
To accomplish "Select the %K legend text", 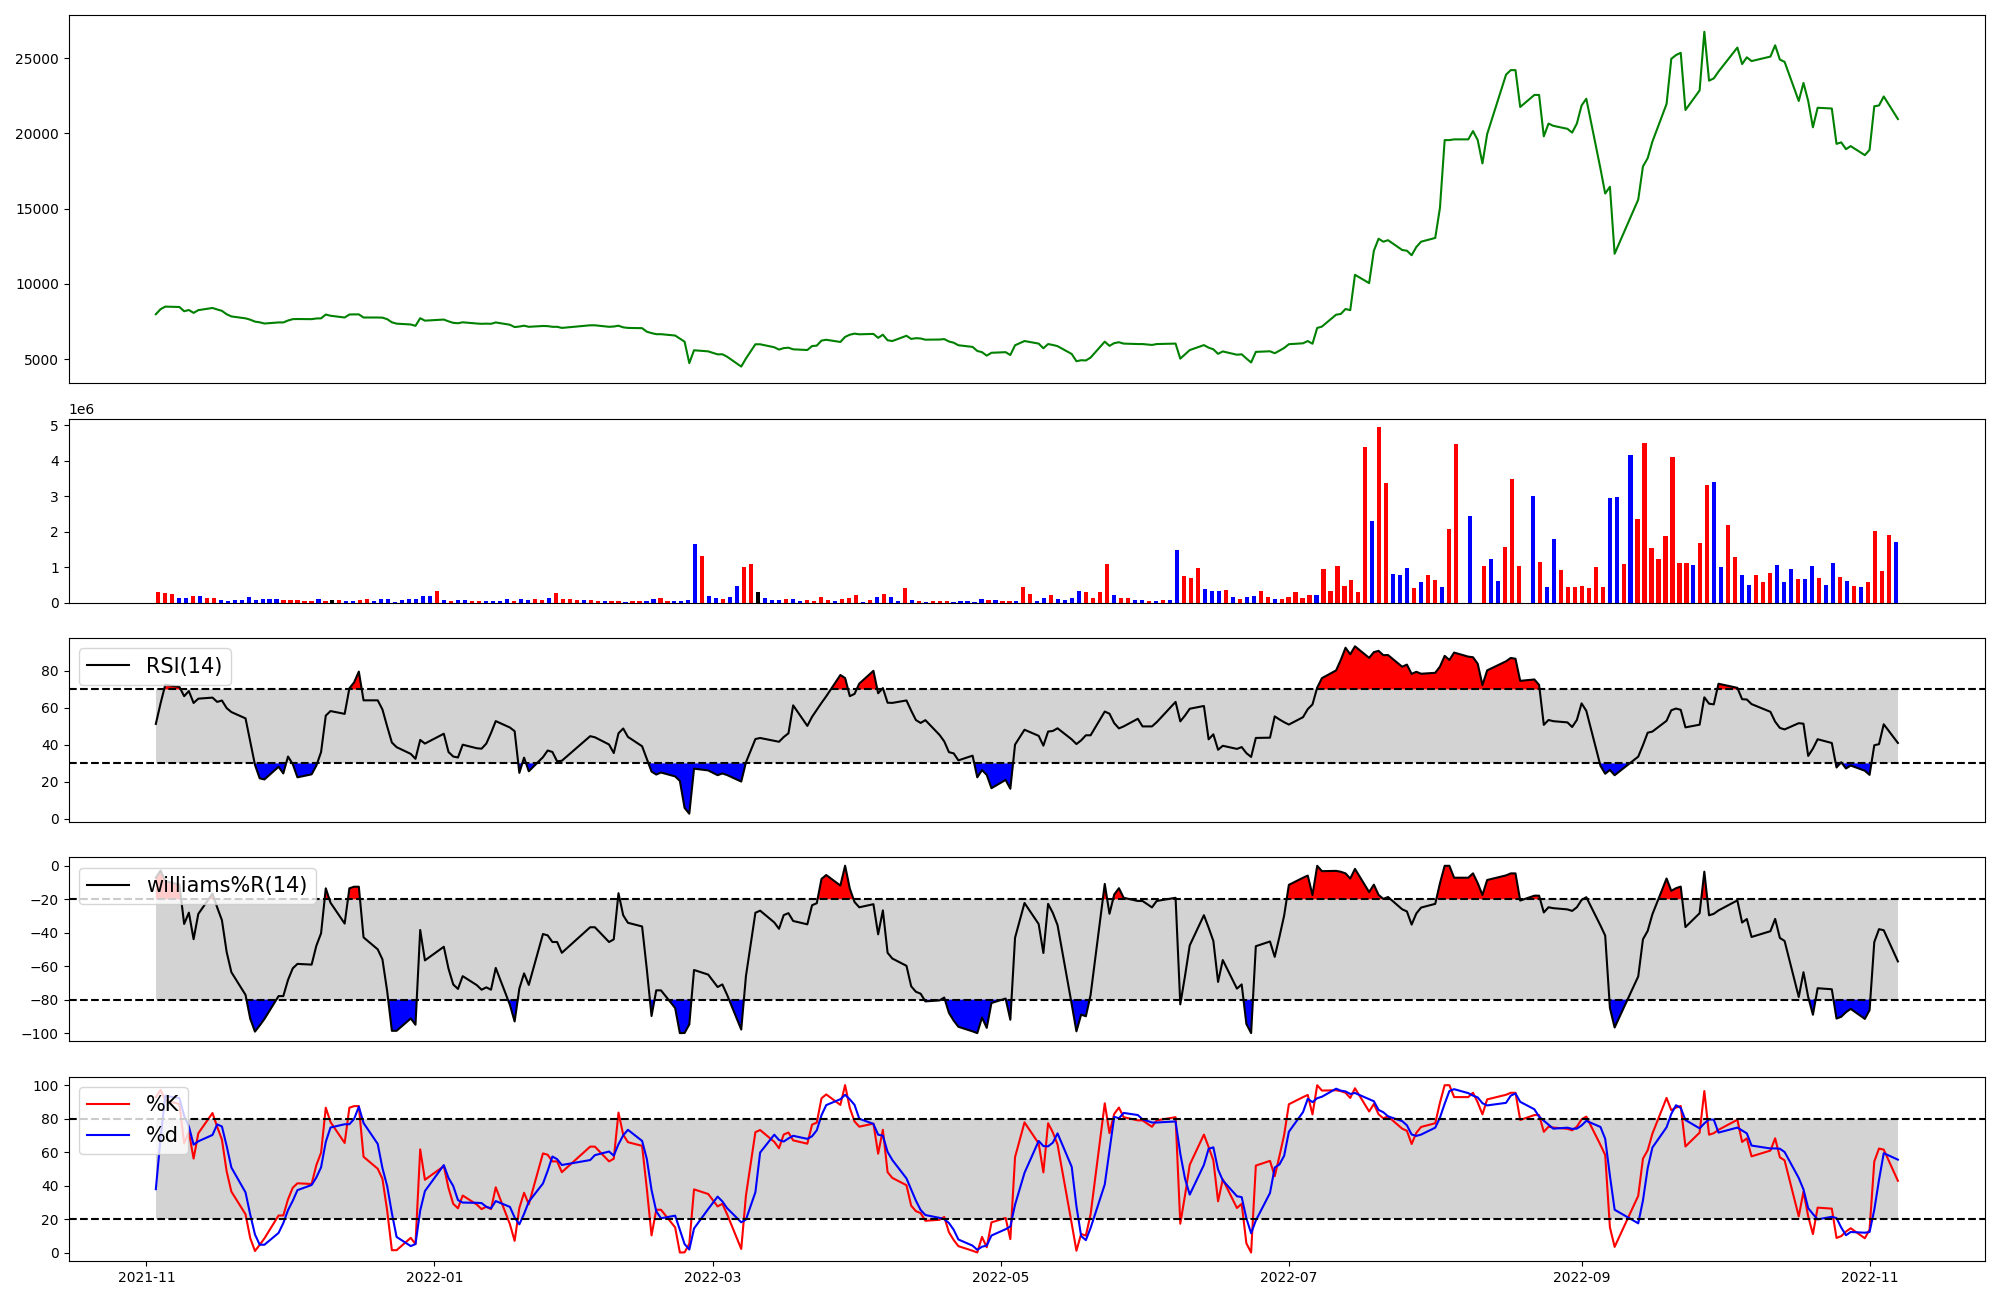I will pos(162,1104).
